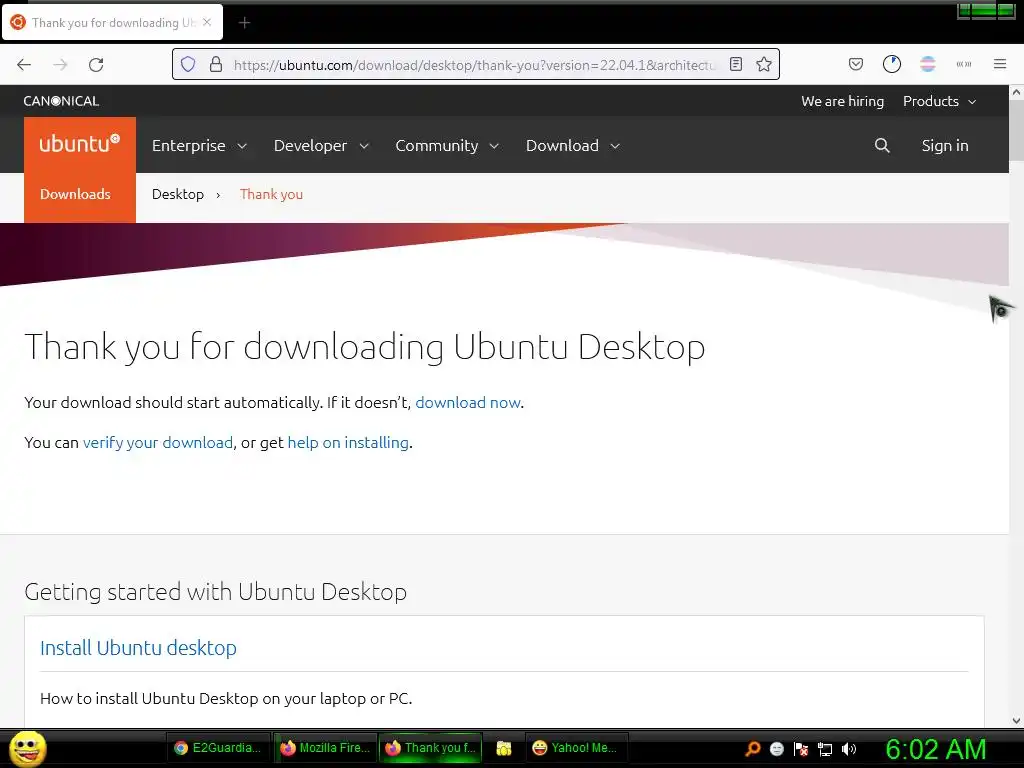Viewport: 1024px width, 768px height.
Task: Expand the Download menu
Action: coord(573,145)
